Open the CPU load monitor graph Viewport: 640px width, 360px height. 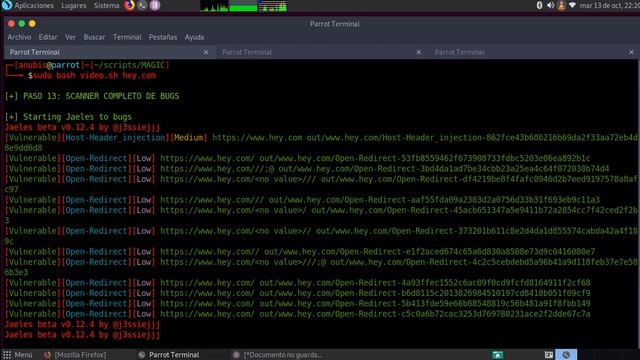[214, 6]
